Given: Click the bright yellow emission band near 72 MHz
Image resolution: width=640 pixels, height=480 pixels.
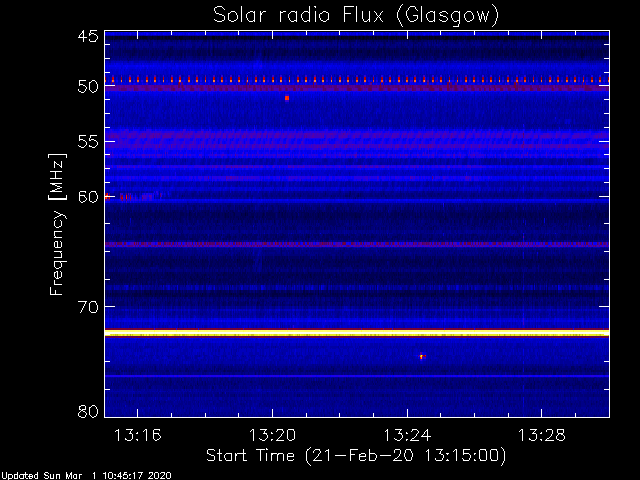Looking at the screenshot, I should (357, 333).
